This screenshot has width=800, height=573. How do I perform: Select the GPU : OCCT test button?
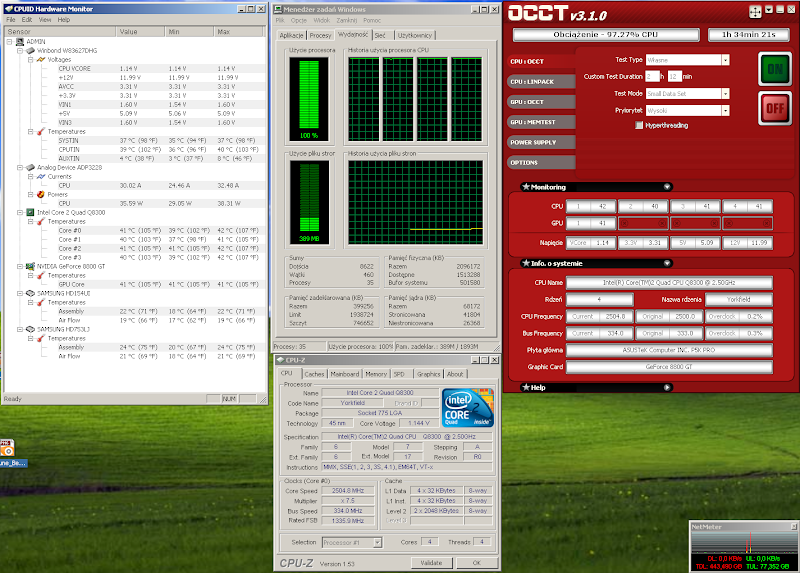(x=541, y=102)
